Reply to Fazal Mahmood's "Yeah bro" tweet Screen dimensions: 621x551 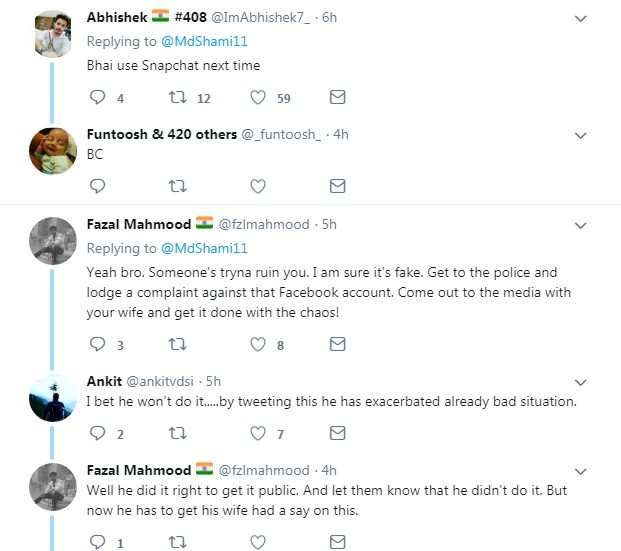97,345
